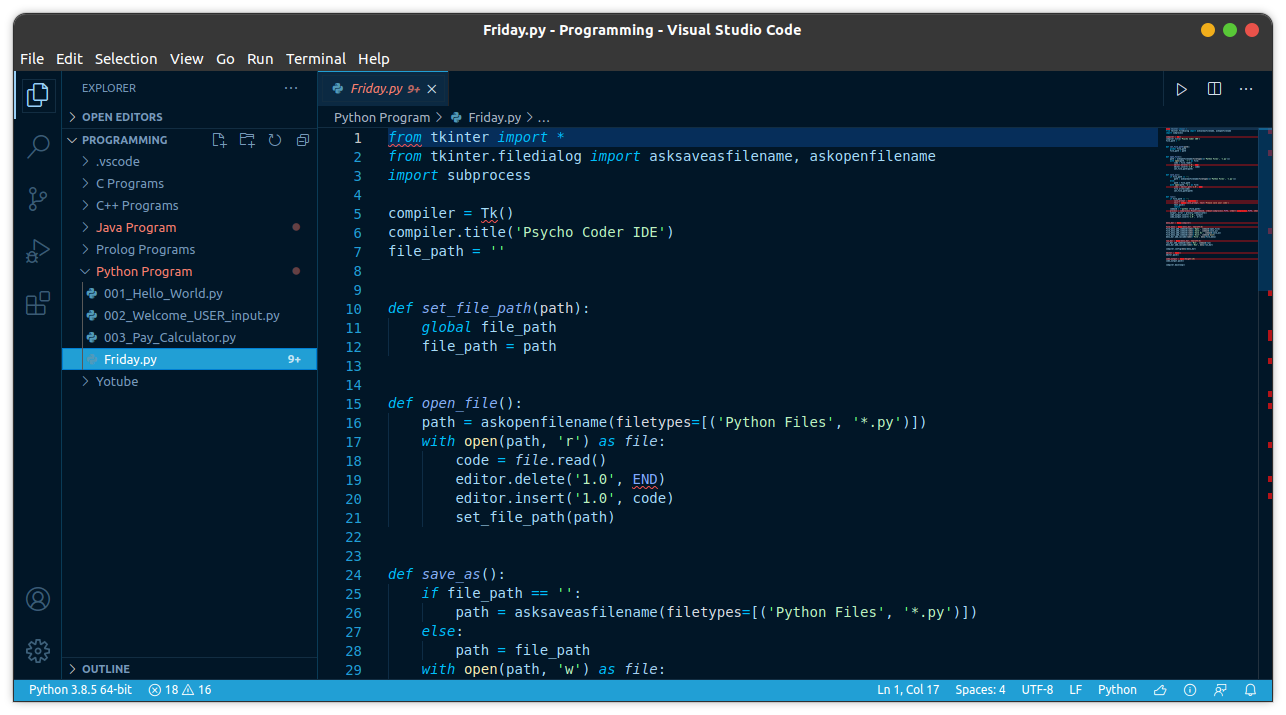Select Friday.py in the Explorer tree
The image size is (1286, 715).
(190, 359)
